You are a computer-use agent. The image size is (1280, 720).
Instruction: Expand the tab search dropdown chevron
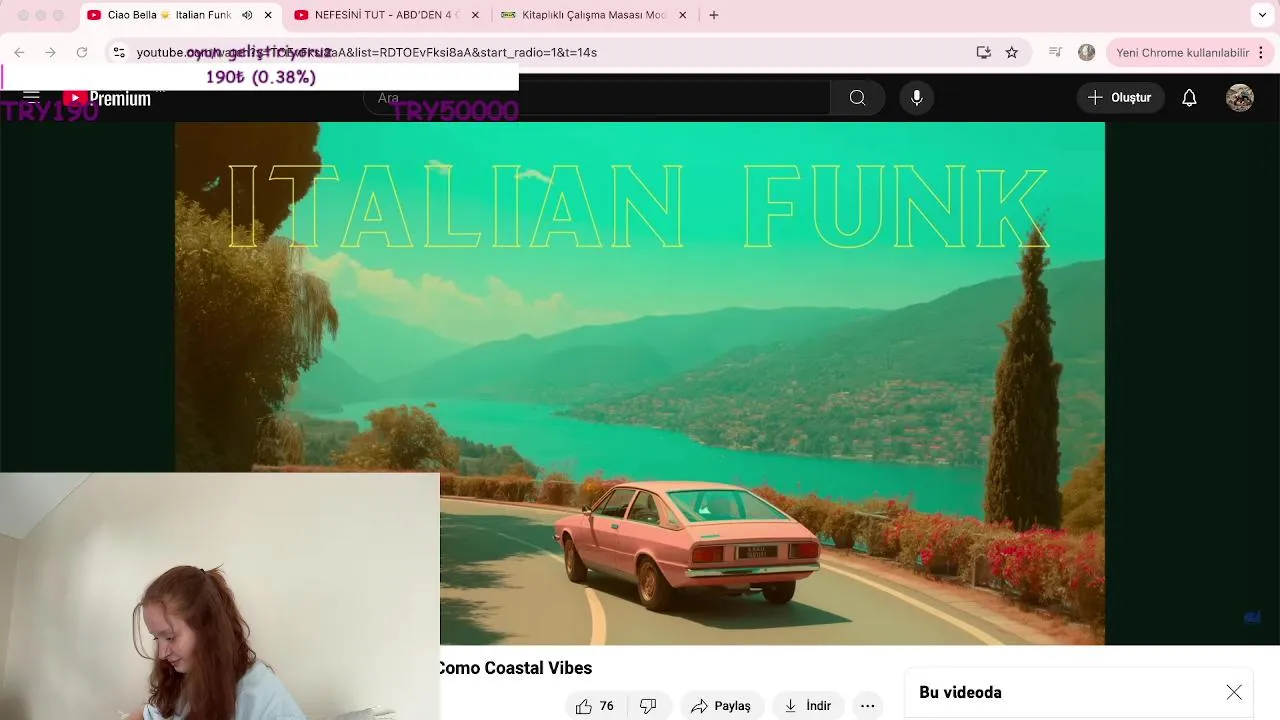1262,15
